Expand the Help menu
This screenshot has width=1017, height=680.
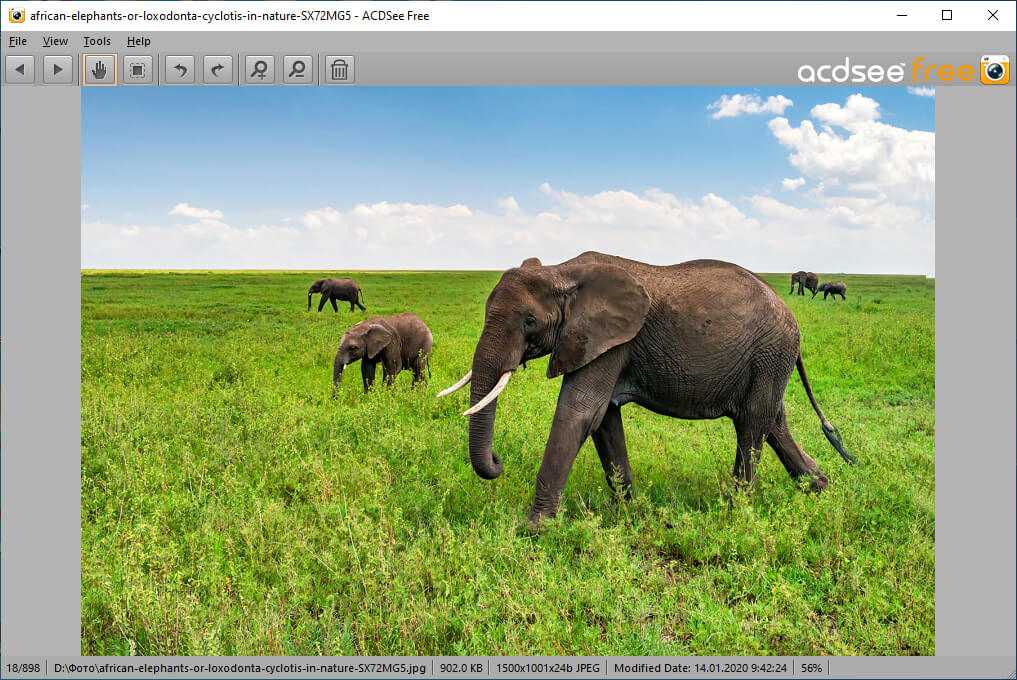click(139, 41)
